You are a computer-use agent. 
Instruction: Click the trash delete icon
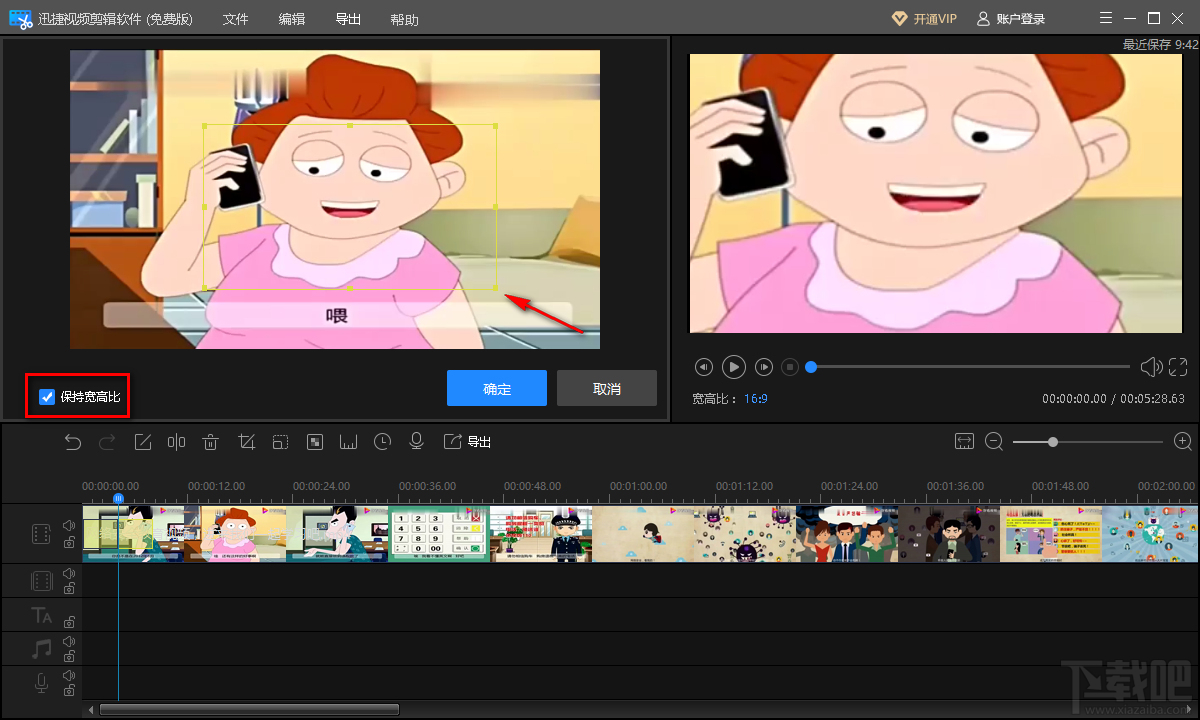pos(211,442)
